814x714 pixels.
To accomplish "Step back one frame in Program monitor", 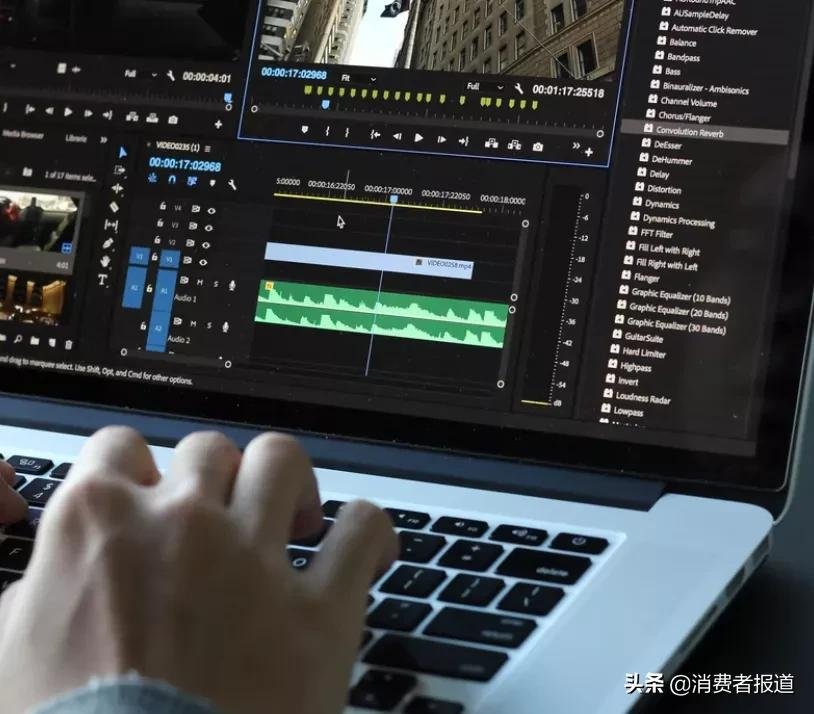I will [x=397, y=137].
